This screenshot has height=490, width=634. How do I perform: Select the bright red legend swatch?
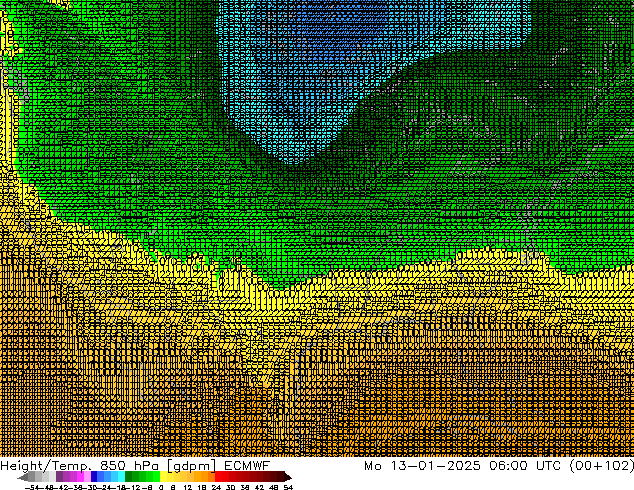coord(218,476)
